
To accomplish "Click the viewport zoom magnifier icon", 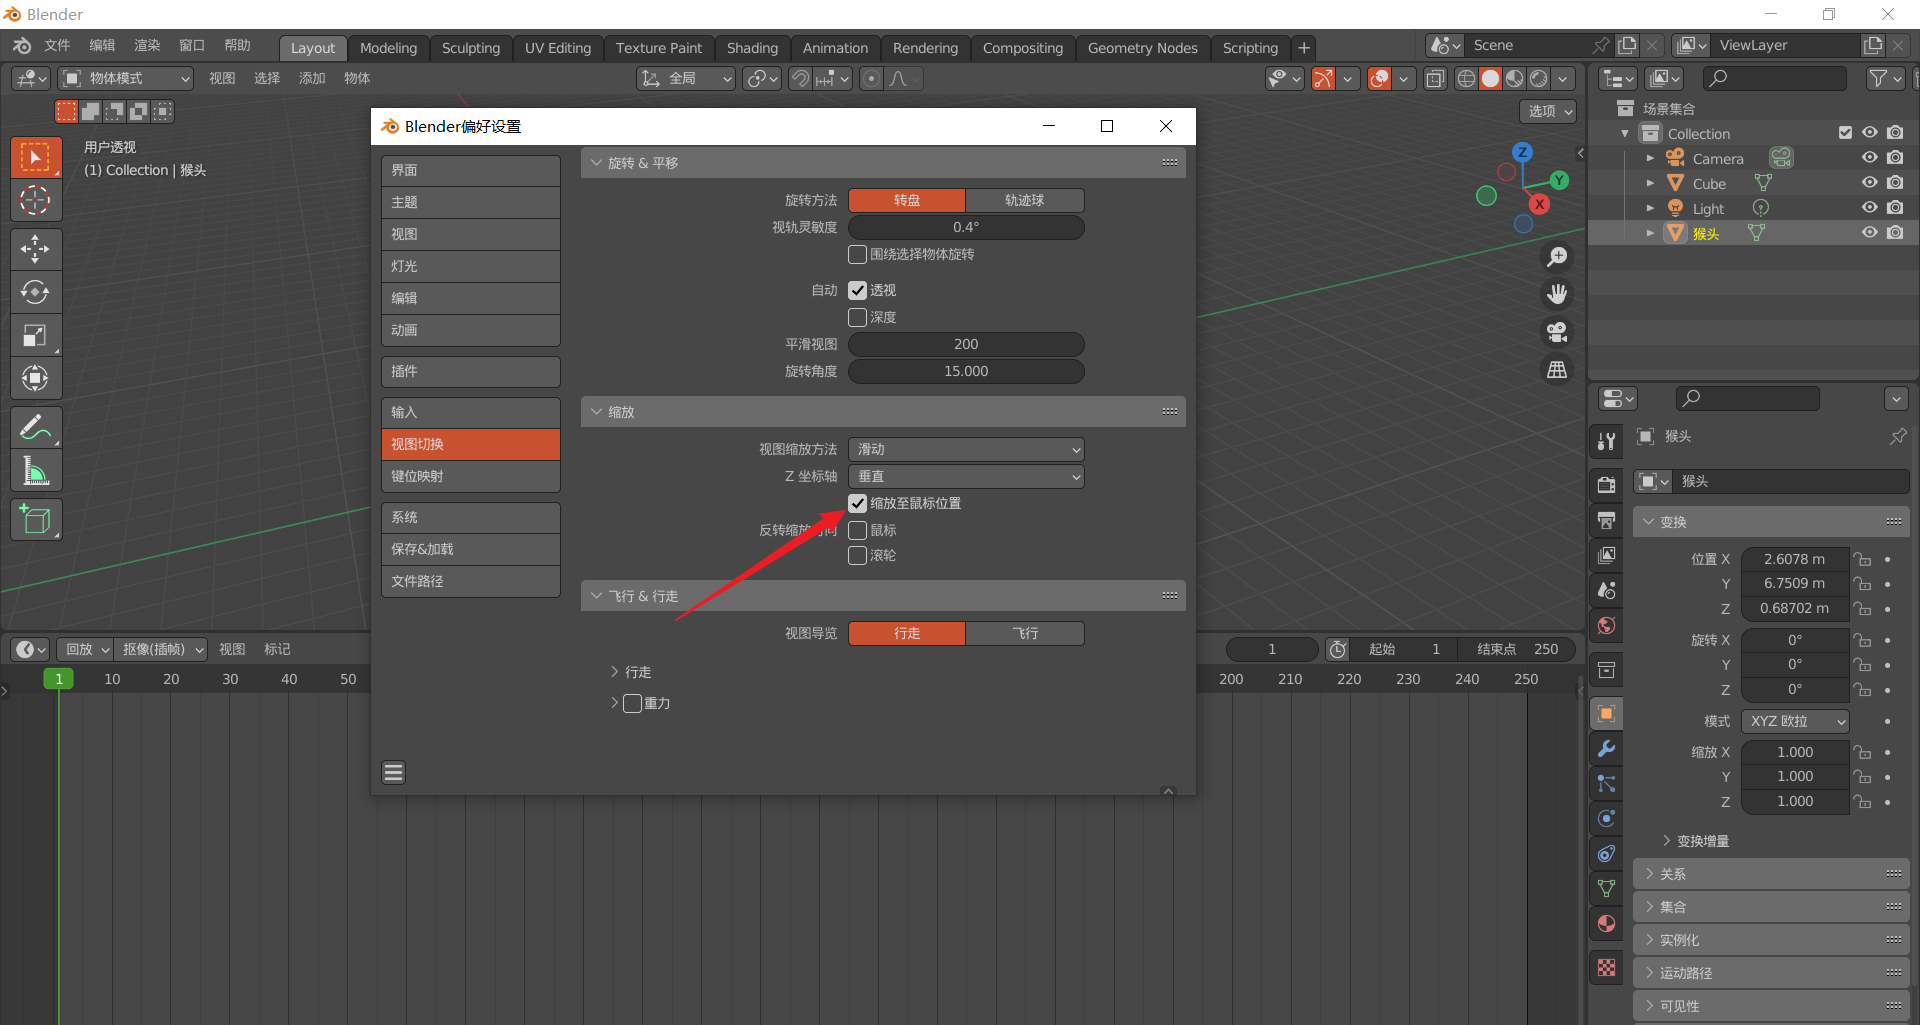I will point(1557,257).
